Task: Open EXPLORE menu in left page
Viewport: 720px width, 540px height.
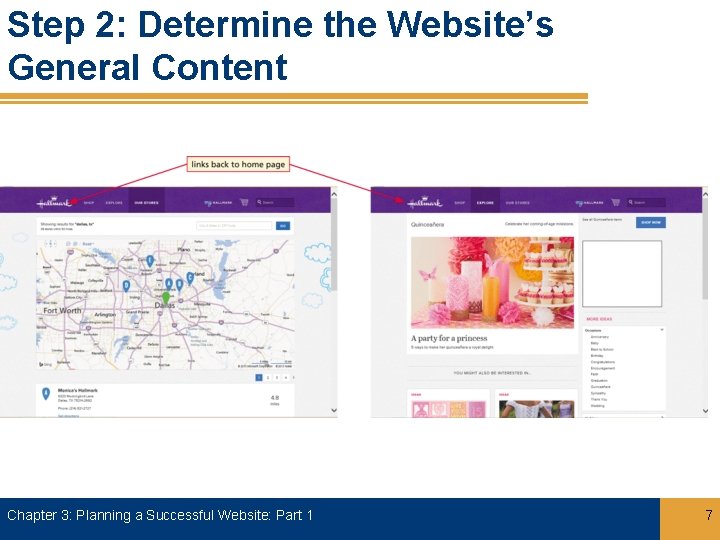Action: coord(114,202)
